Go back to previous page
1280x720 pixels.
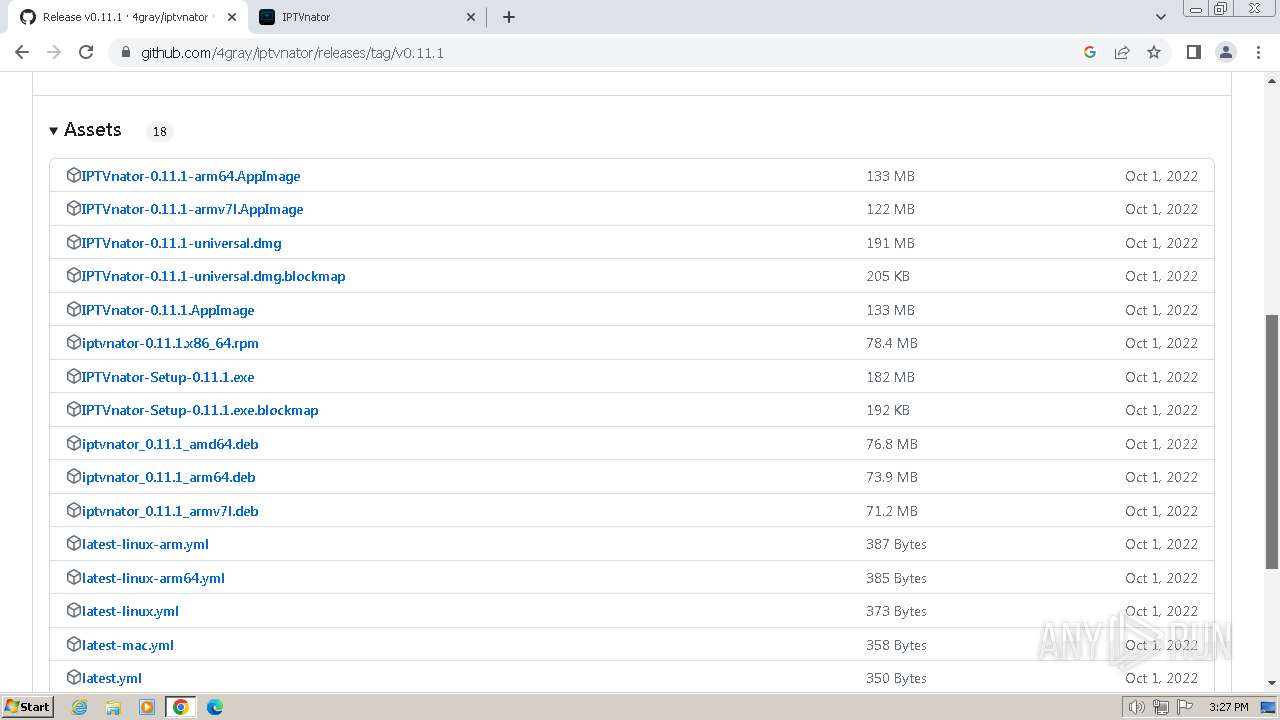coord(22,52)
